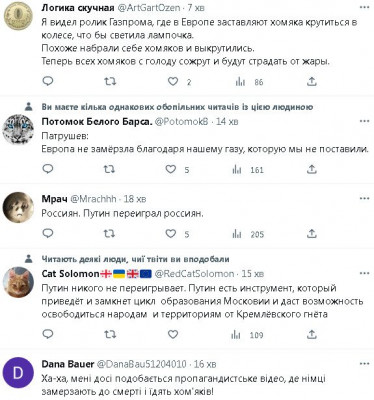The width and height of the screenshot is (374, 400).
Task: Reply to the Cat Solomon tweet
Action: tap(48, 334)
